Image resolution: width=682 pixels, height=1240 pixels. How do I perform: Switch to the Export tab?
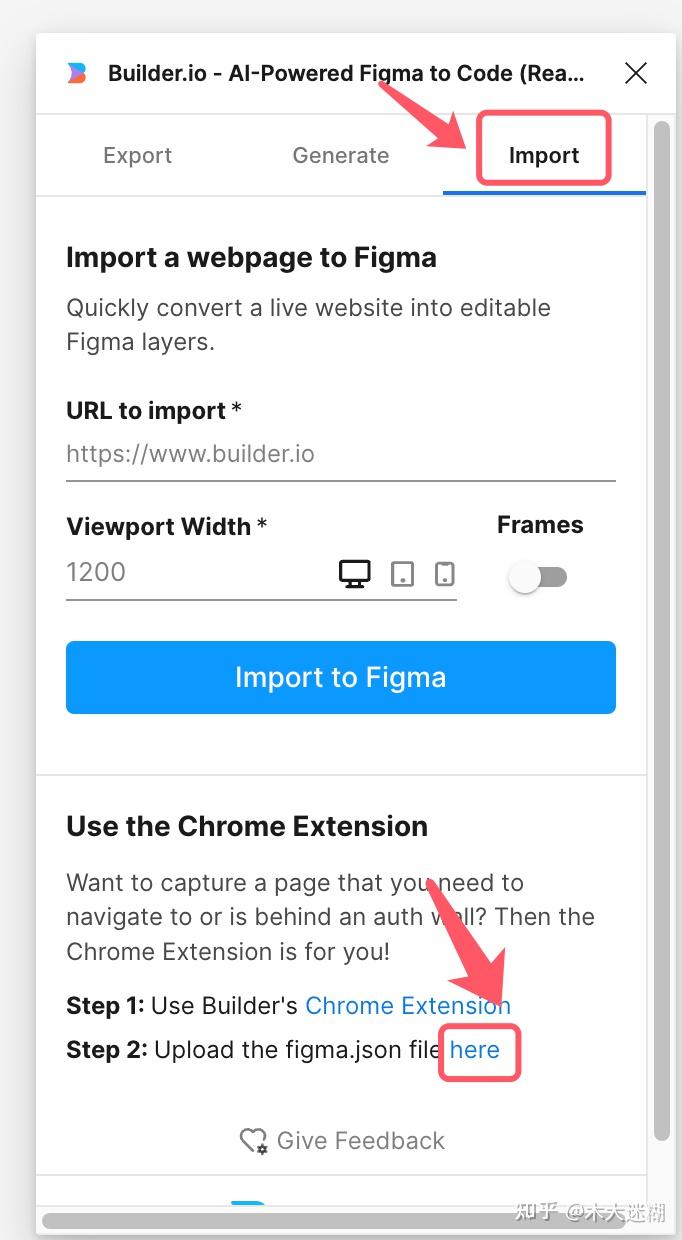pos(137,155)
